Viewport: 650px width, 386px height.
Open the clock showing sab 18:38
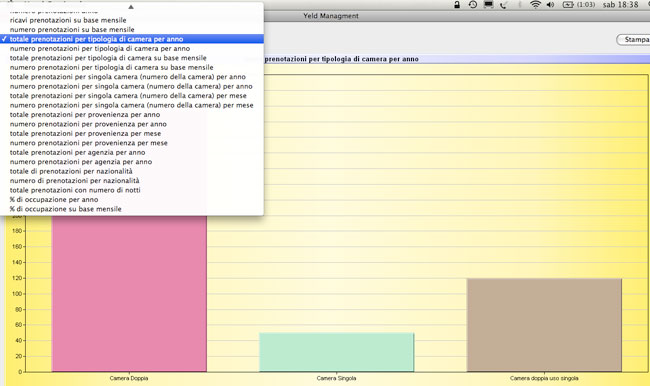point(621,5)
